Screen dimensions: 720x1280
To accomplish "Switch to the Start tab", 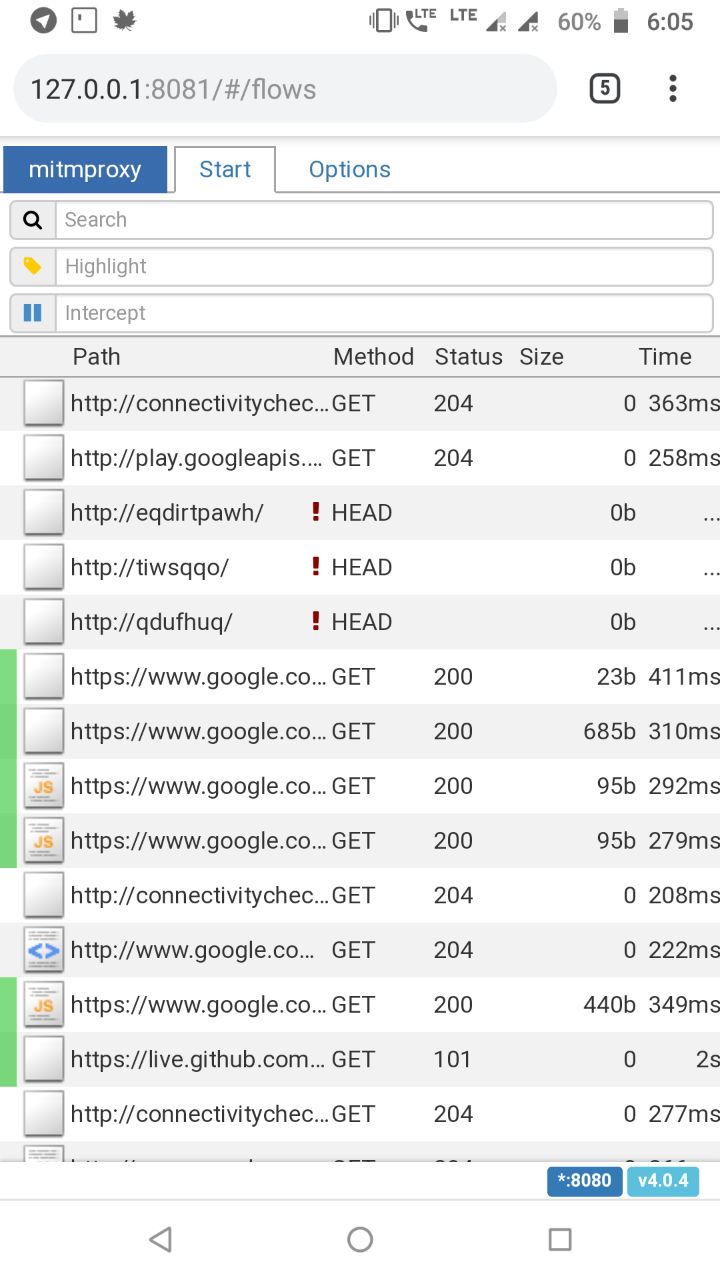I will pos(225,169).
